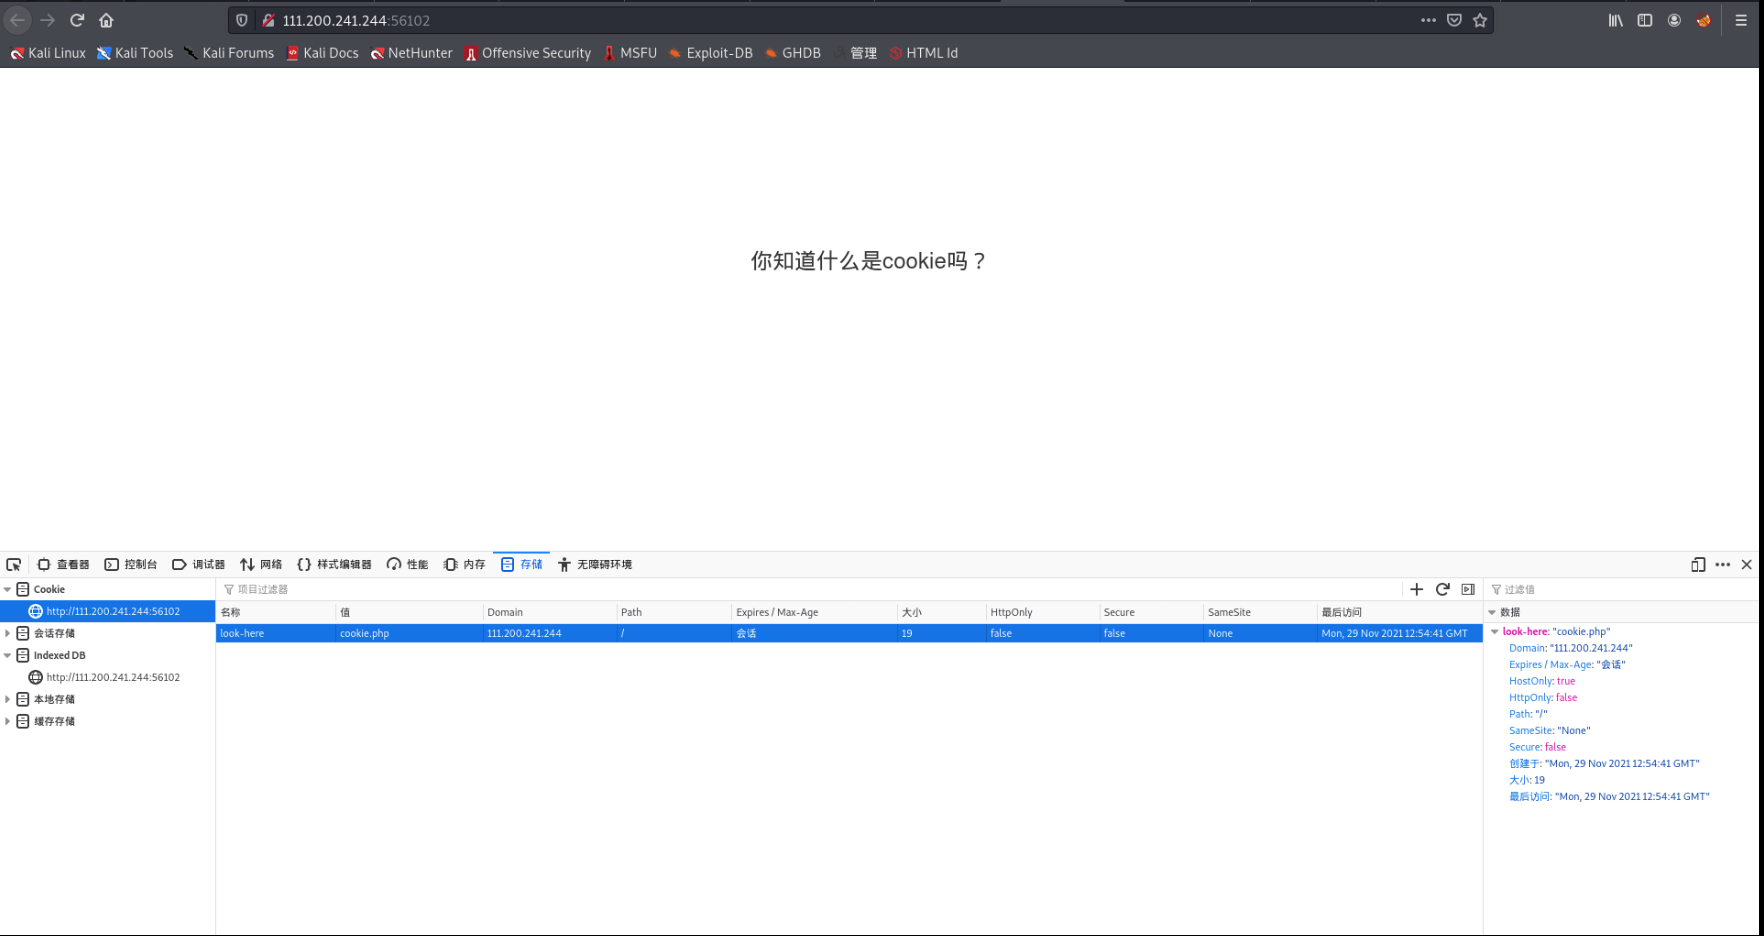Collapse the 数据 section in details
Viewport: 1764px width, 936px height.
point(1492,612)
